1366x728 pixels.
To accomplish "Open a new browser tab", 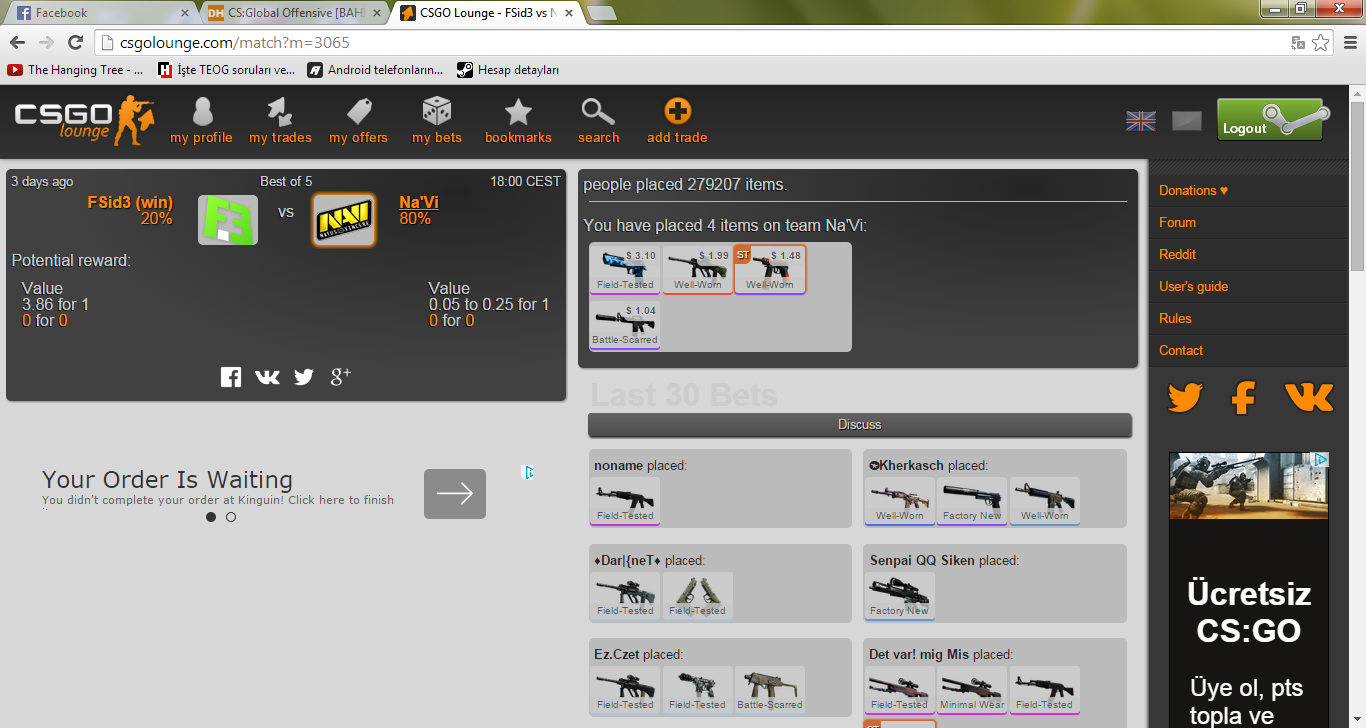I will (601, 13).
